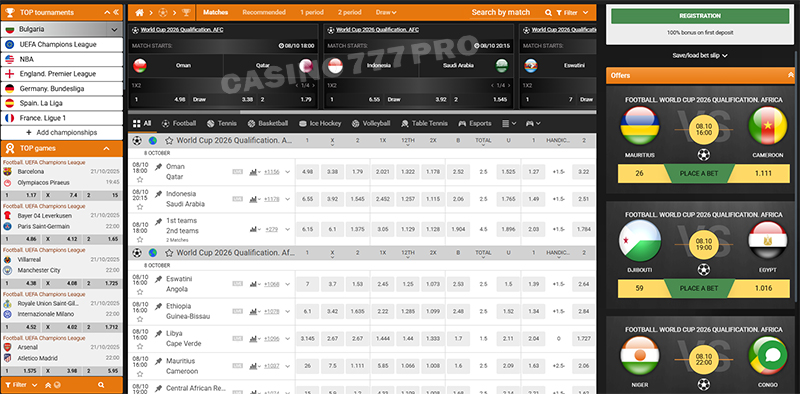
Task: Favorite the Oman vs Qatar match star
Action: point(140,180)
